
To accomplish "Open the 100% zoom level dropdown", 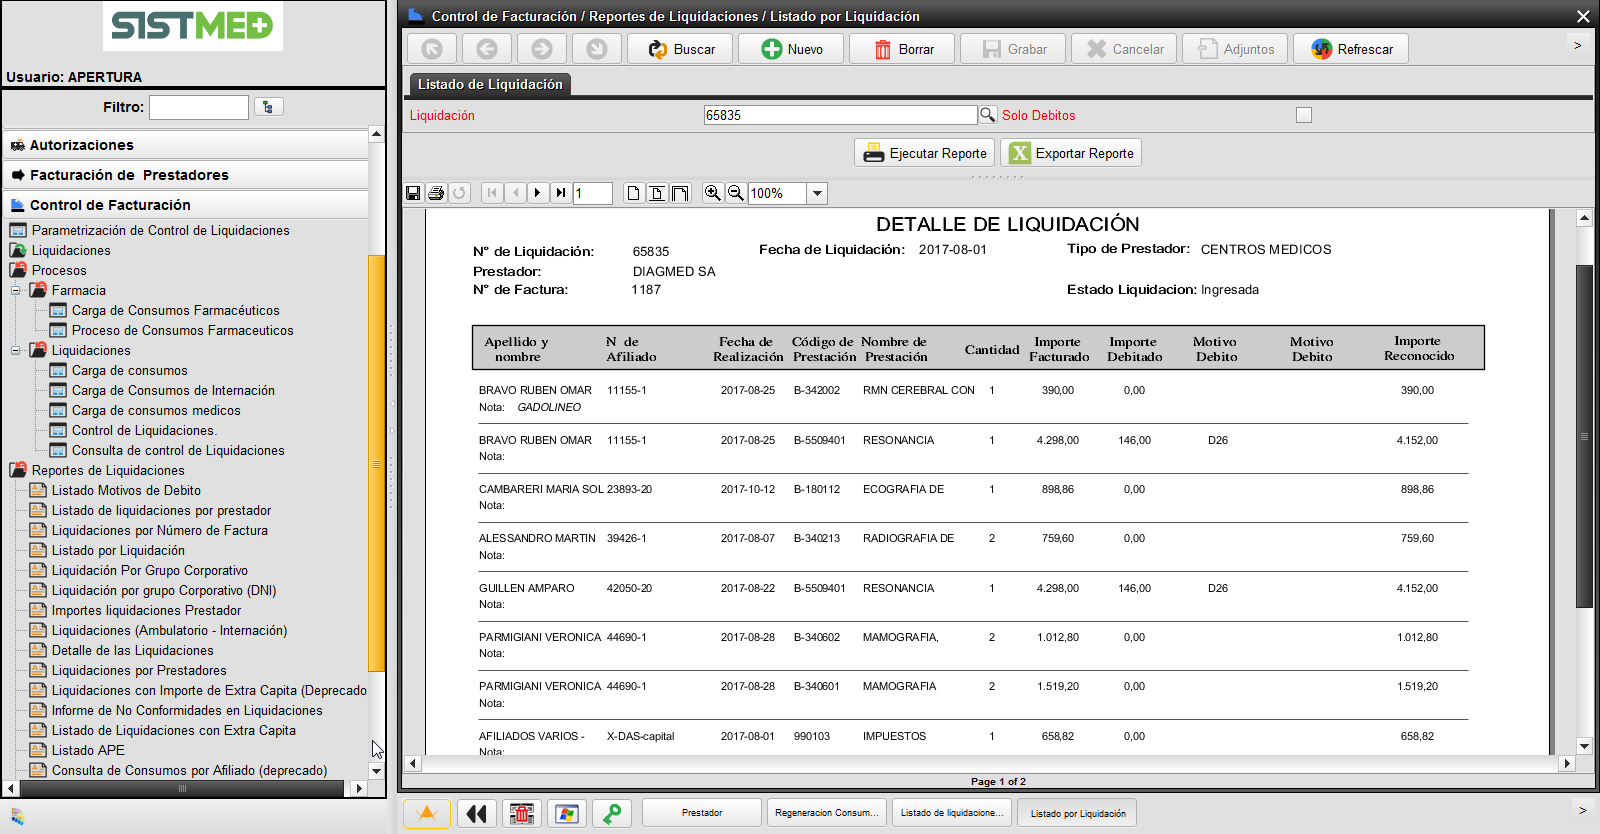I will click(817, 193).
